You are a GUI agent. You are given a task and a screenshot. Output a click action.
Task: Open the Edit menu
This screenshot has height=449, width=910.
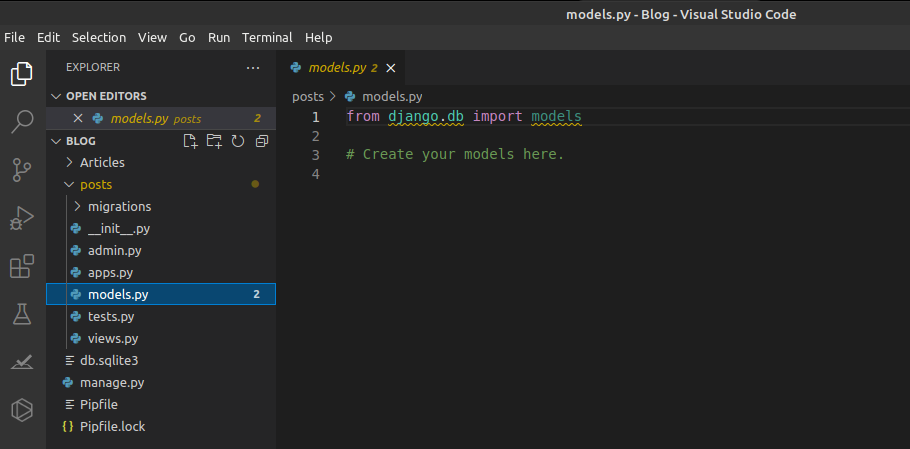[48, 38]
